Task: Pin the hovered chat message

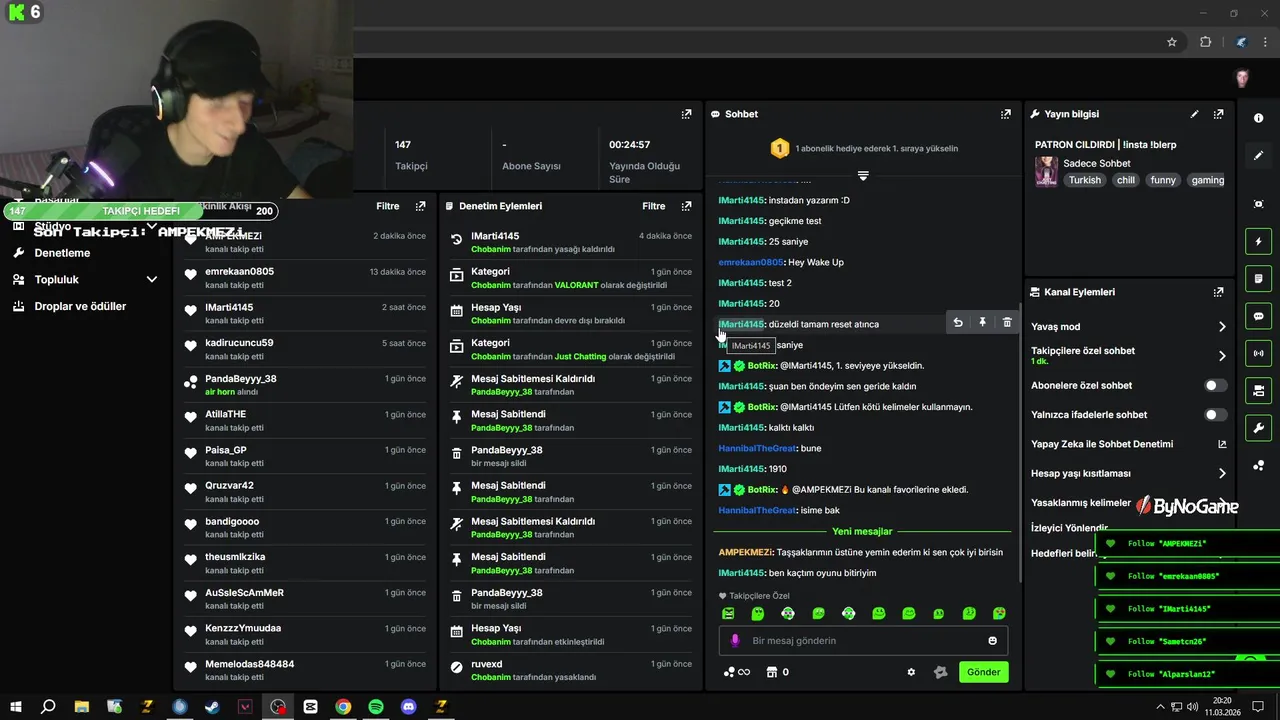Action: click(x=982, y=322)
